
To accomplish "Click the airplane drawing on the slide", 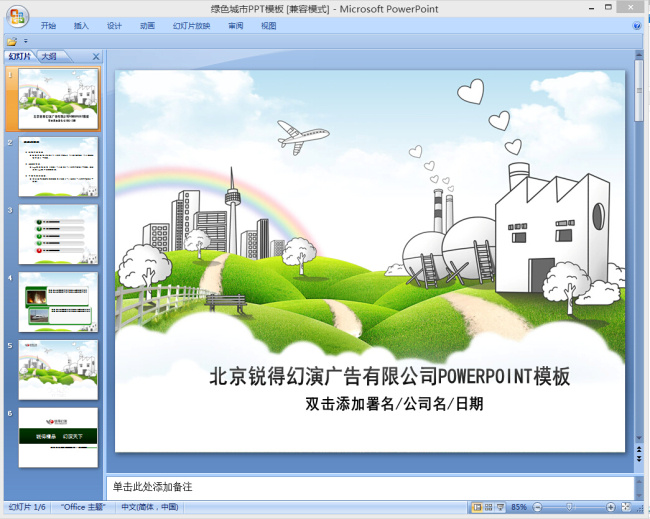I will 303,137.
